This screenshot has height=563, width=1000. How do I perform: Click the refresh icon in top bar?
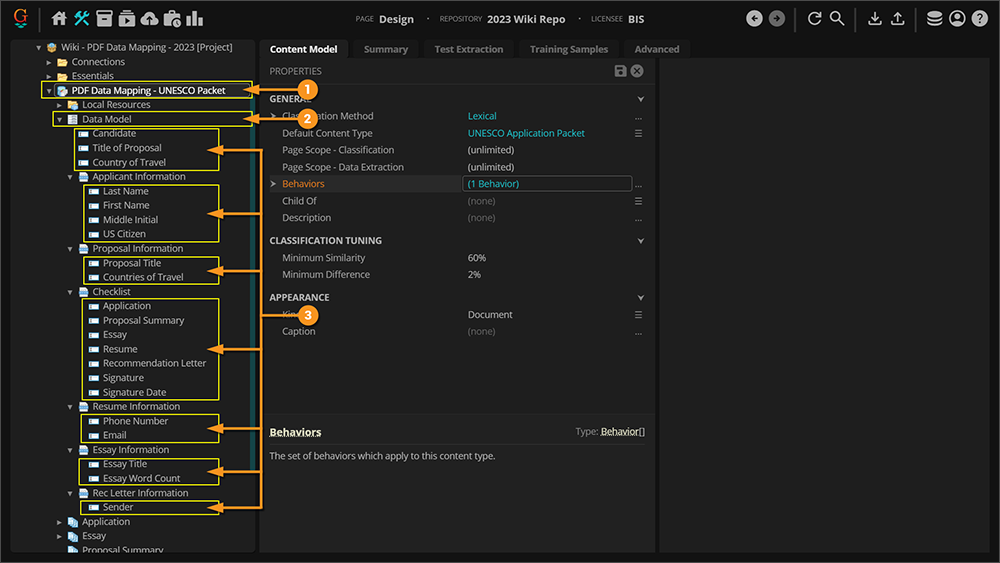click(x=814, y=19)
